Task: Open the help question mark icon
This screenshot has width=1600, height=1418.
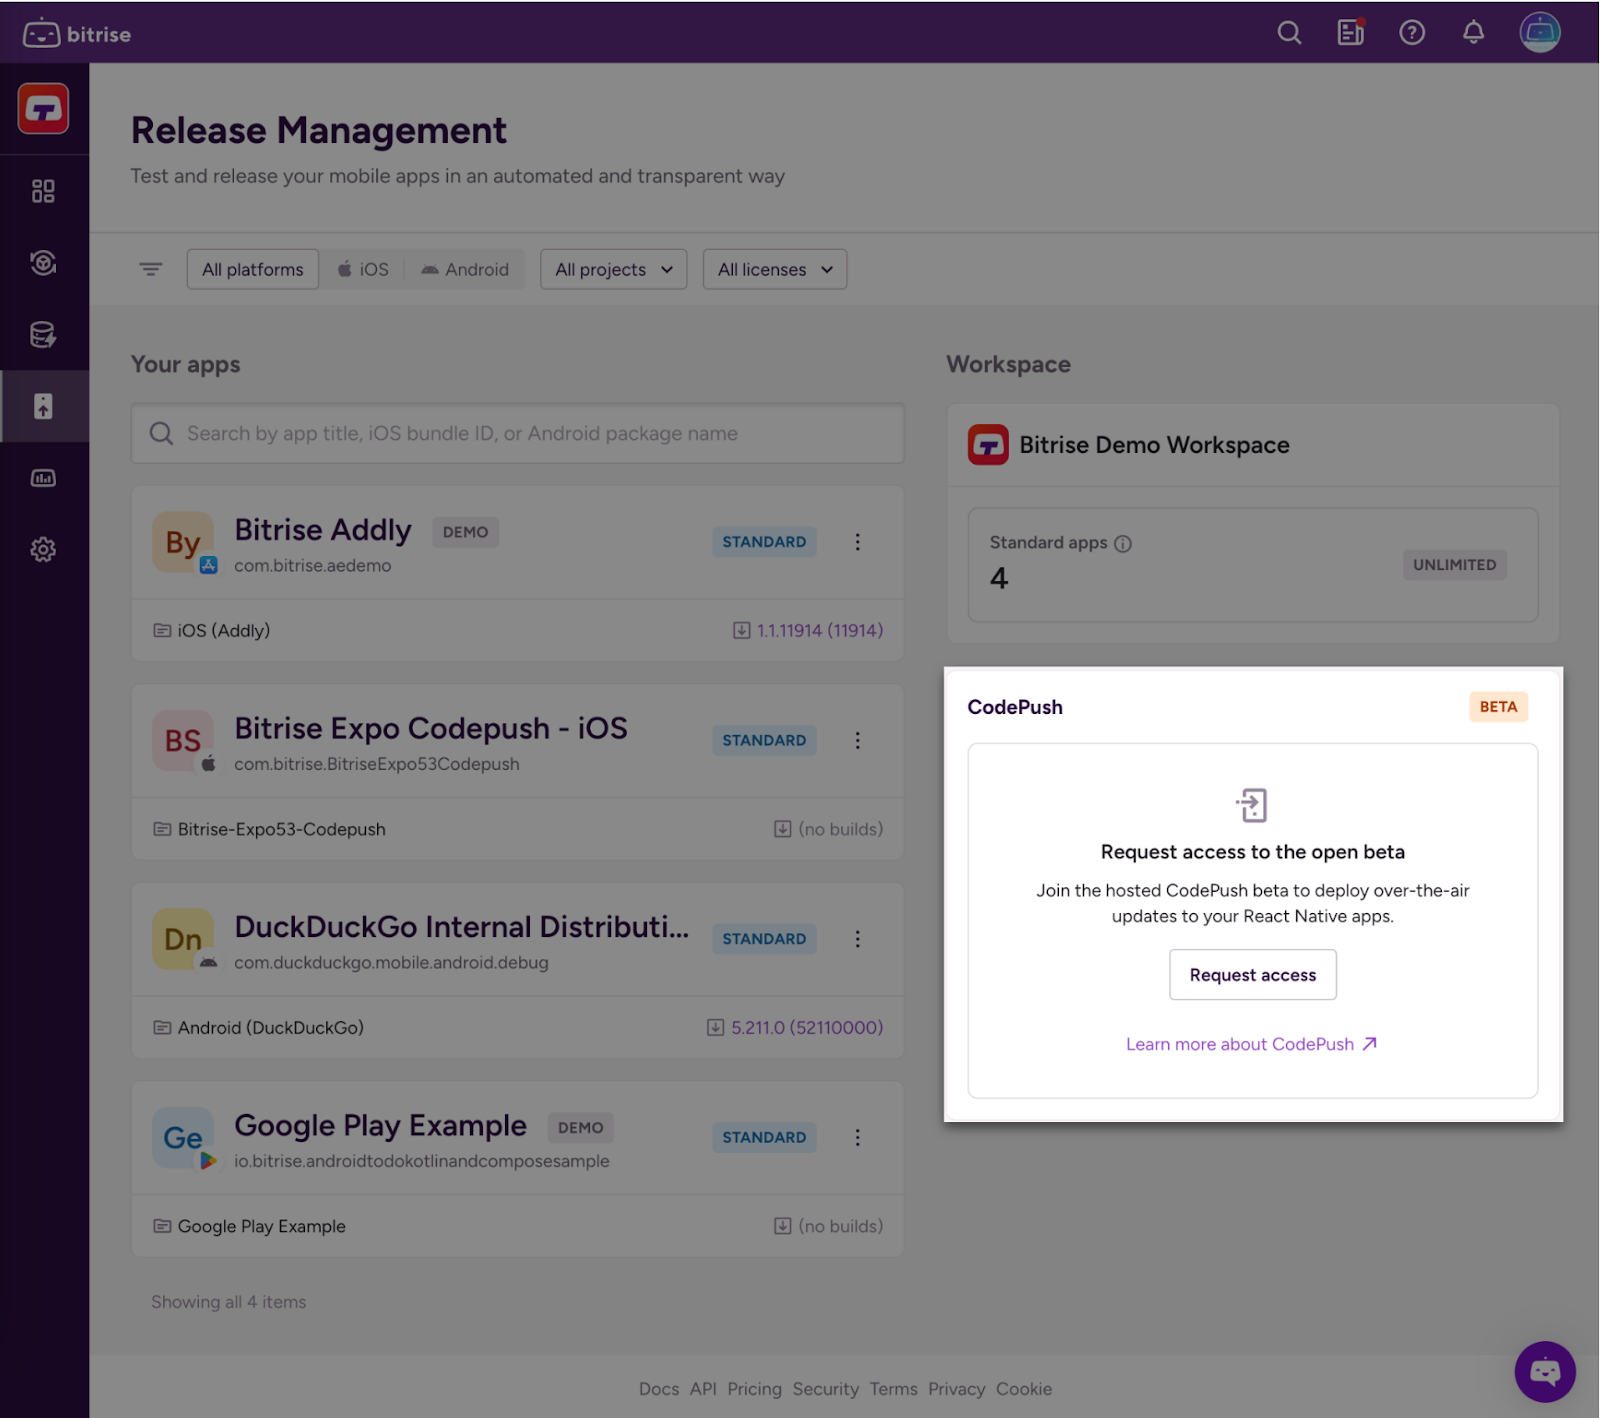Action: [1412, 33]
